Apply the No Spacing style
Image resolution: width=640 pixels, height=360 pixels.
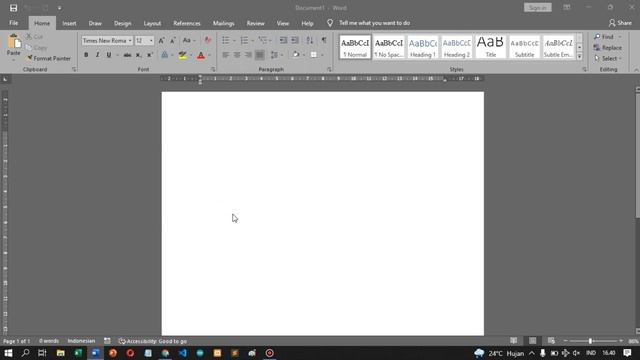point(389,47)
